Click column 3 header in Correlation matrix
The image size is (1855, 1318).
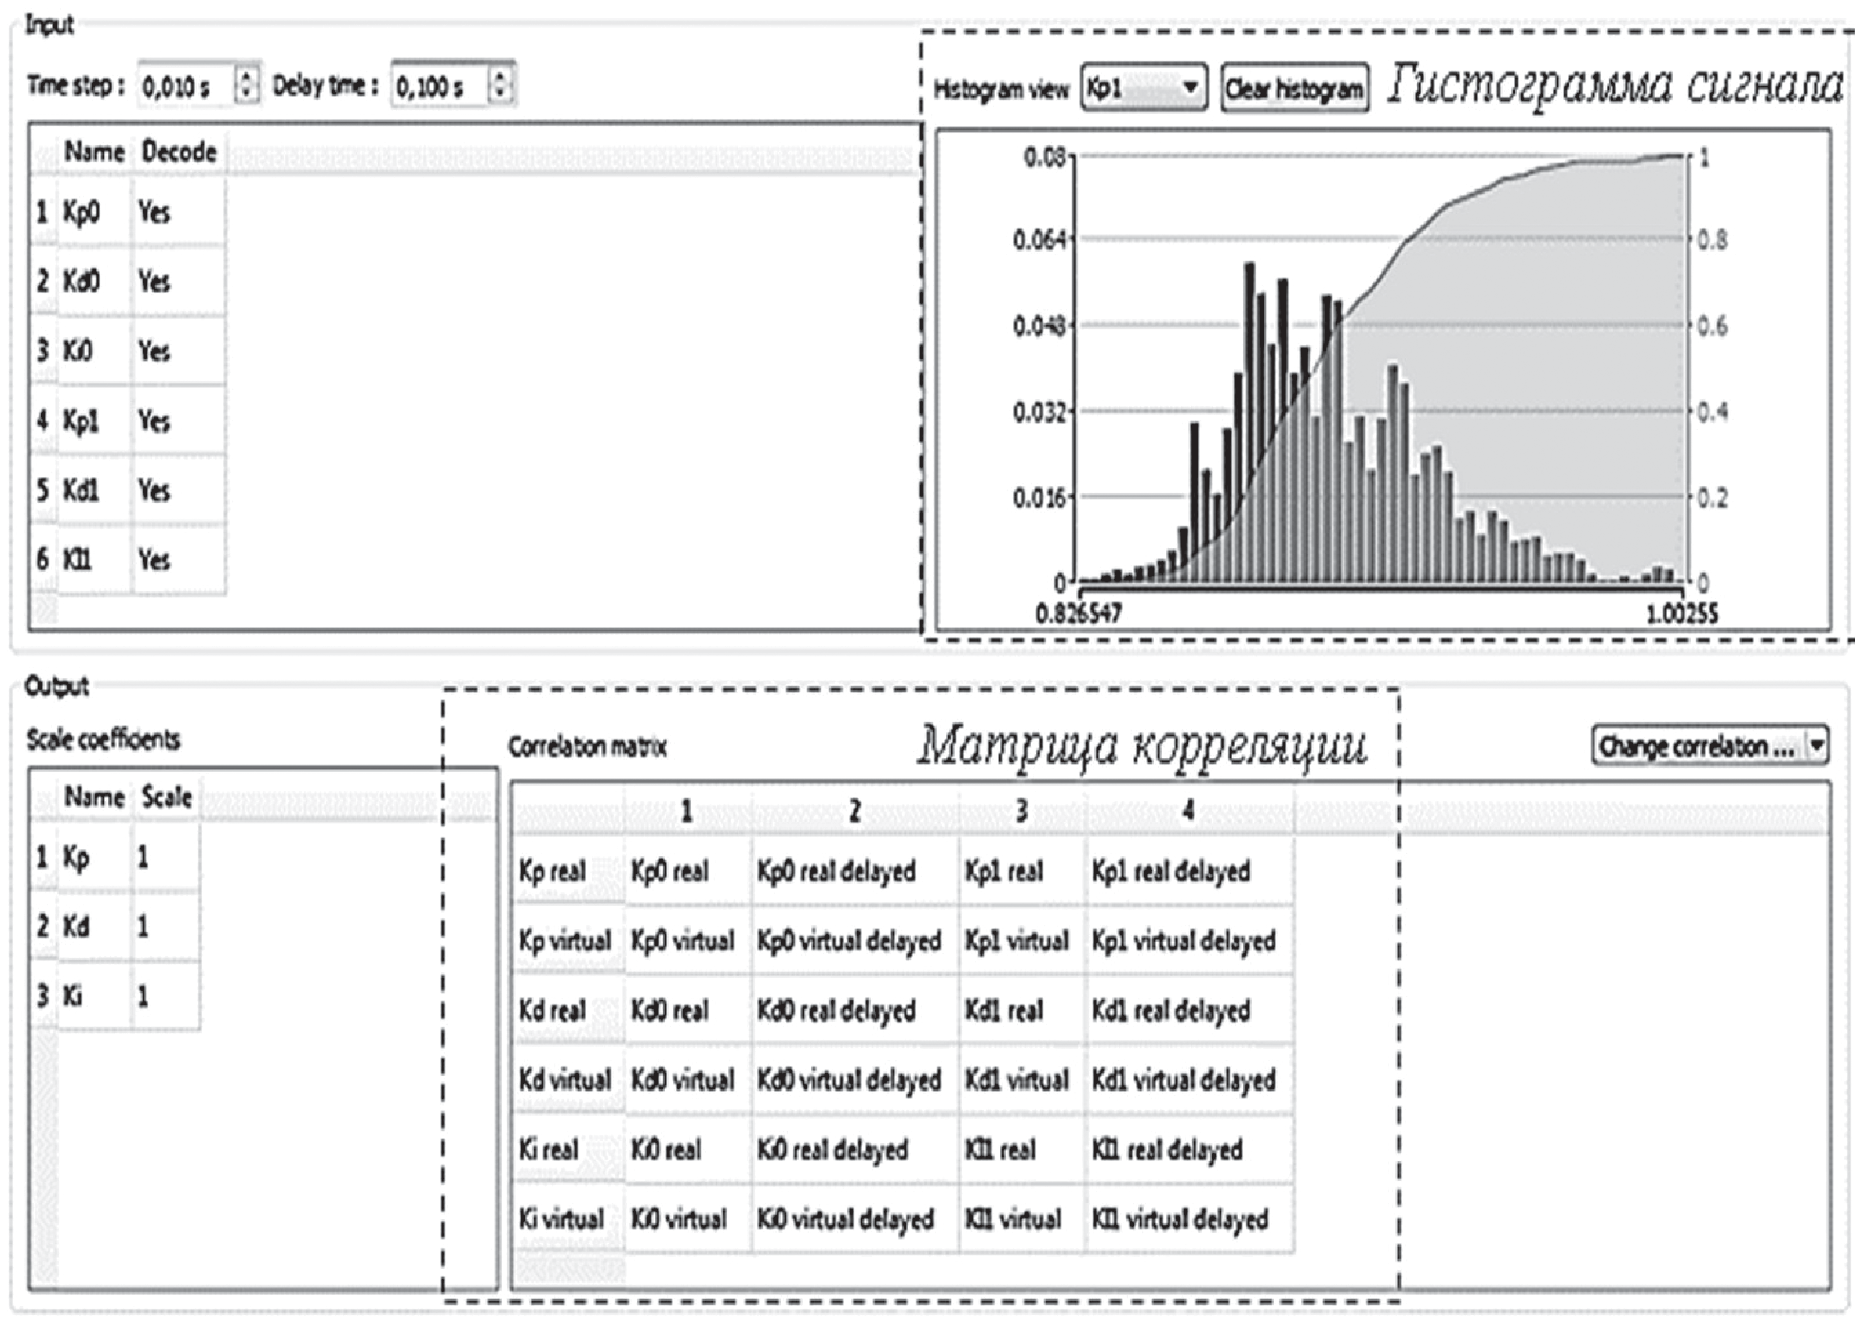point(1021,811)
